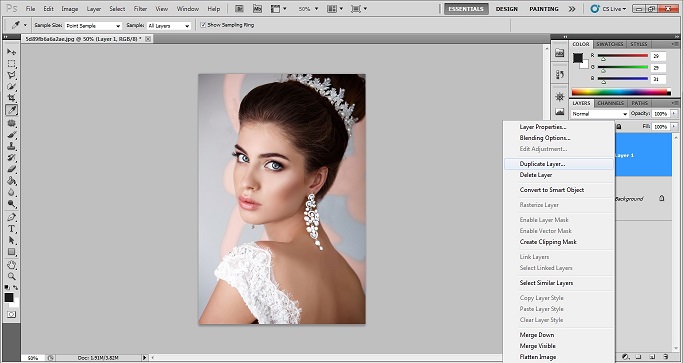Open Sample Size dropdown
Viewport: 683px width, 363px height.
point(93,26)
